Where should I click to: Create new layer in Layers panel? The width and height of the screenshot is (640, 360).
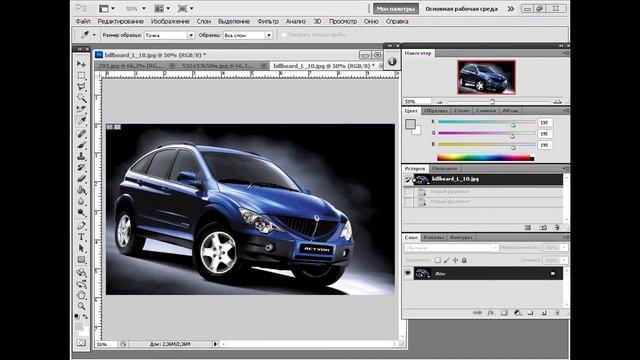pyautogui.click(x=544, y=313)
